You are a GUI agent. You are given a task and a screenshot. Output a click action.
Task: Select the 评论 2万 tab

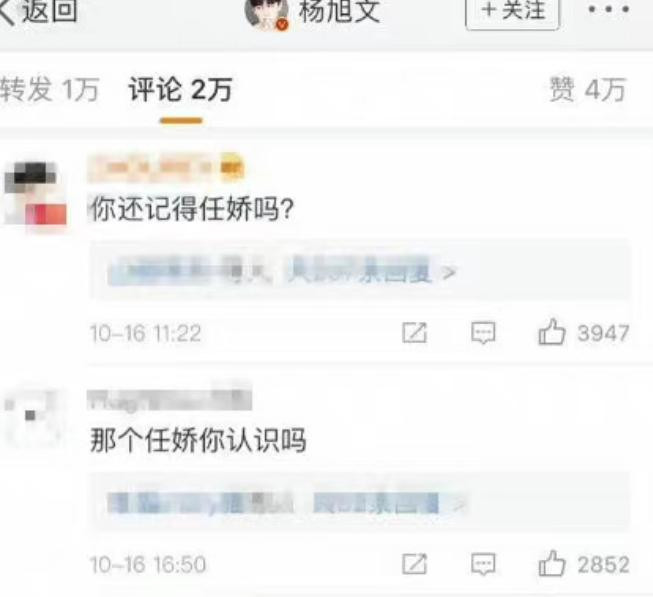coord(181,90)
